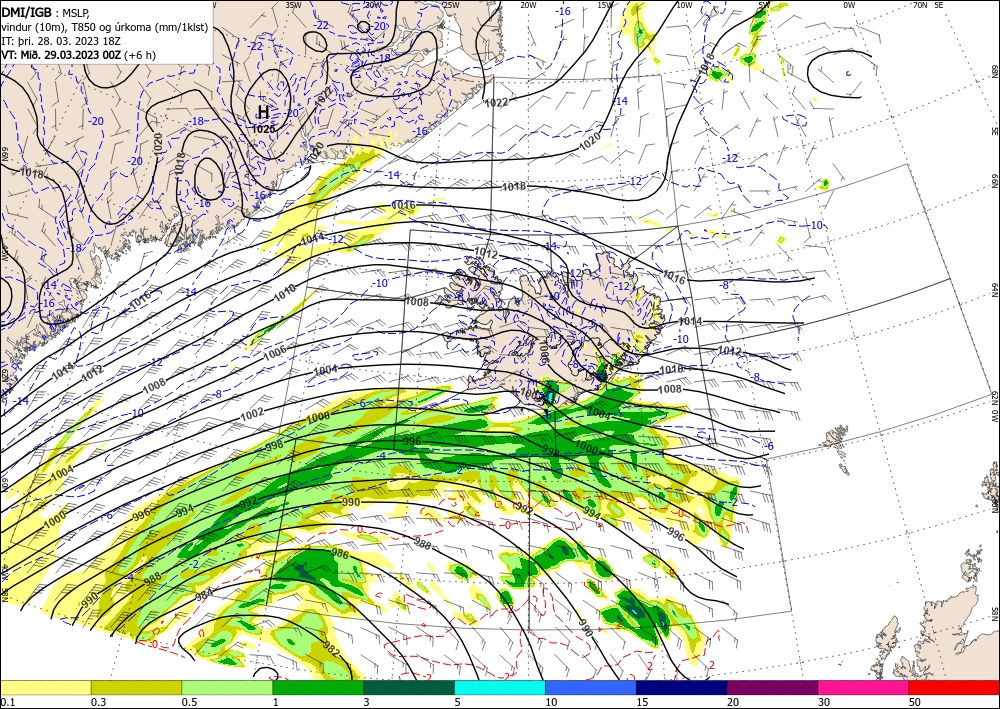Pick the blue 10–15 legend color segment
Screen dimensions: 1000x709
click(591, 687)
